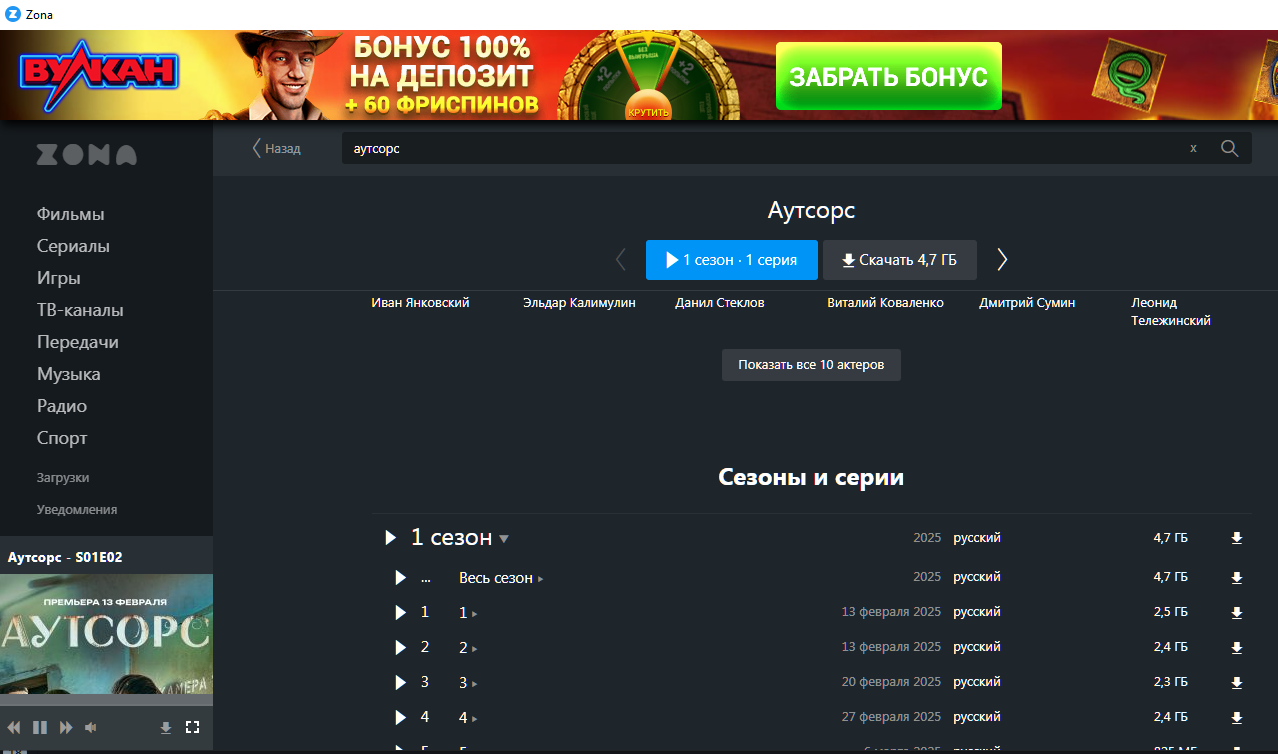Click the magnifier search icon
This screenshot has width=1278, height=754.
pyautogui.click(x=1230, y=148)
